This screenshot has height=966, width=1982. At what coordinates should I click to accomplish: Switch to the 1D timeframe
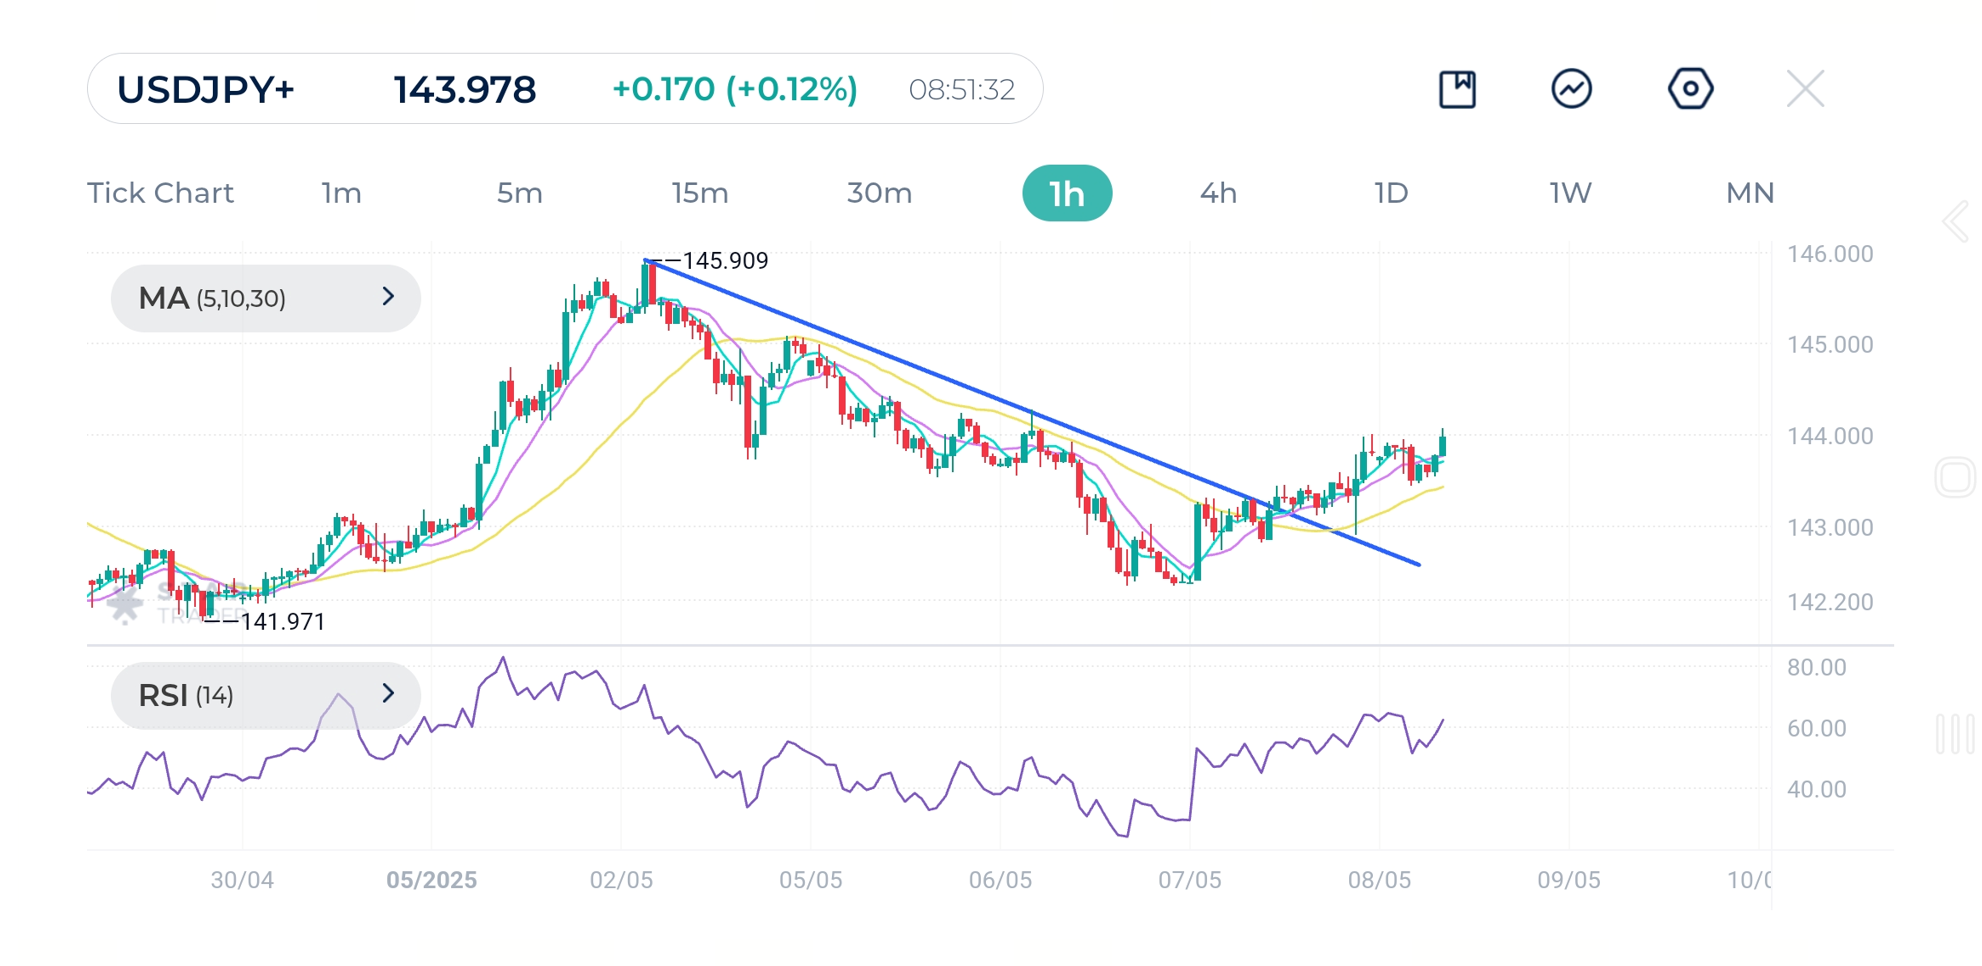coord(1392,193)
